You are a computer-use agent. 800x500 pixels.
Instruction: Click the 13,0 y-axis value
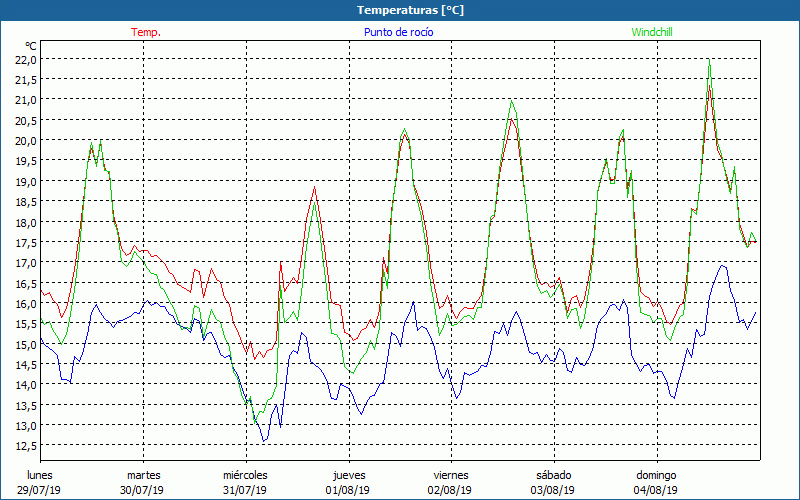click(26, 425)
